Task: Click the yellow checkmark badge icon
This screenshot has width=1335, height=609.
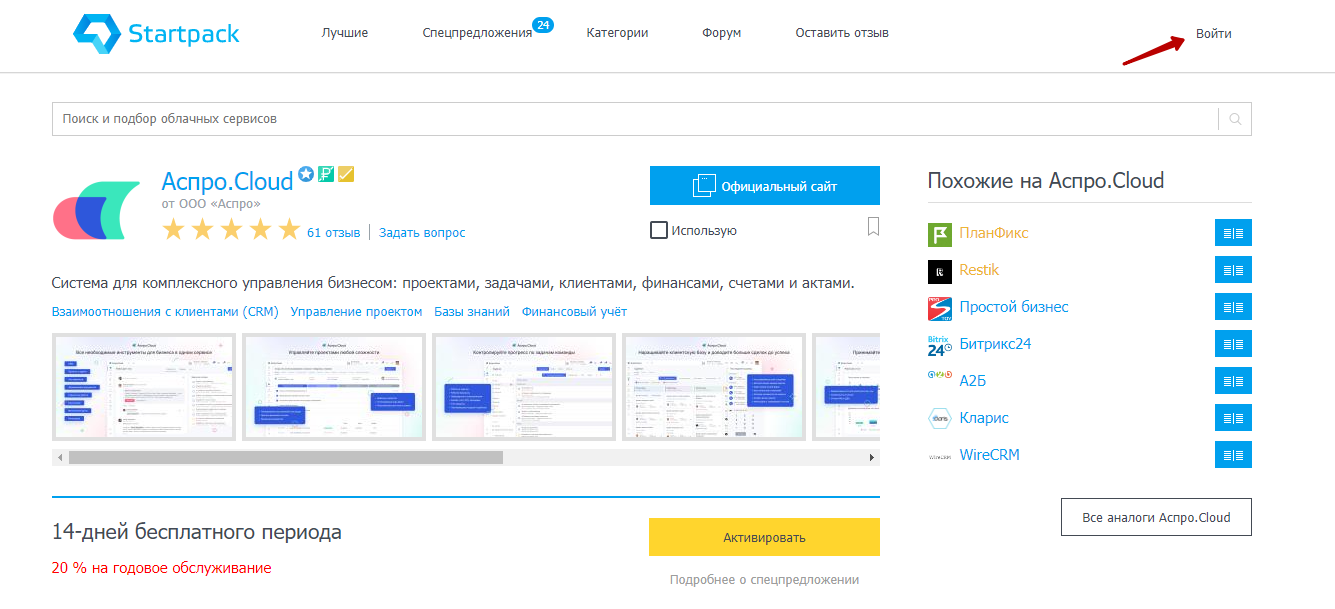Action: point(346,175)
